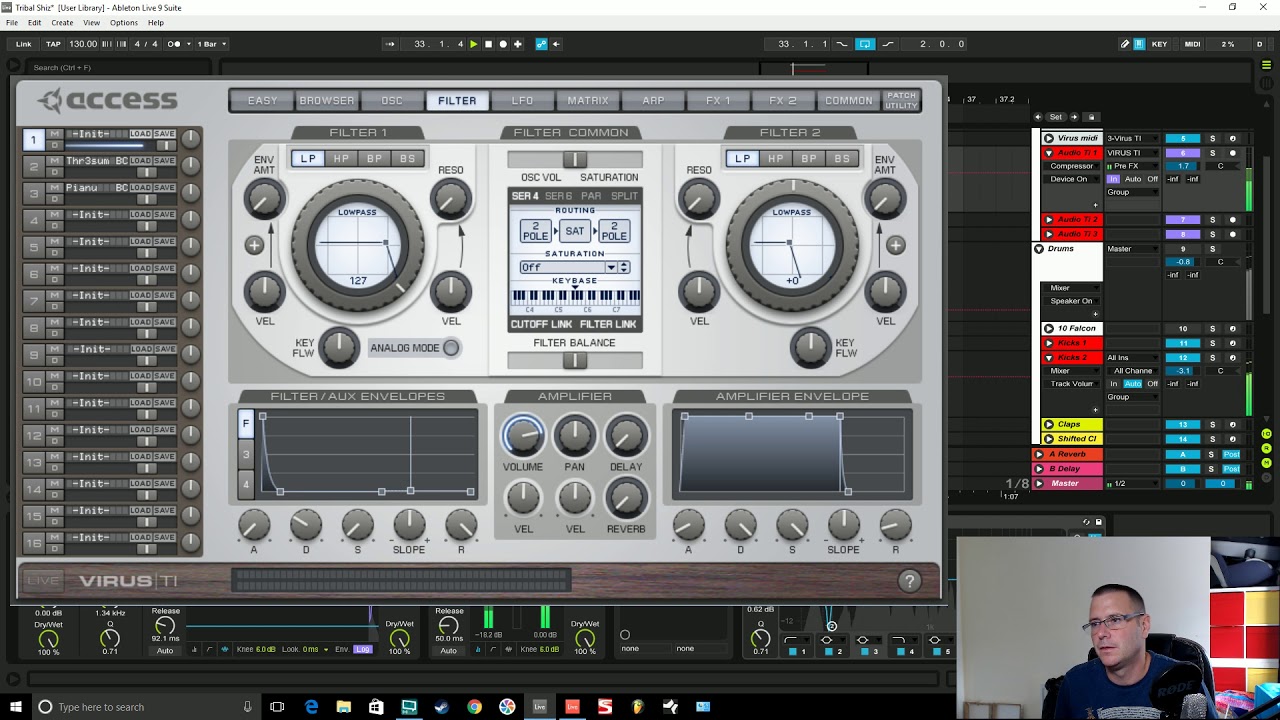
Task: Open Steam from the Windows taskbar
Action: coord(441,707)
